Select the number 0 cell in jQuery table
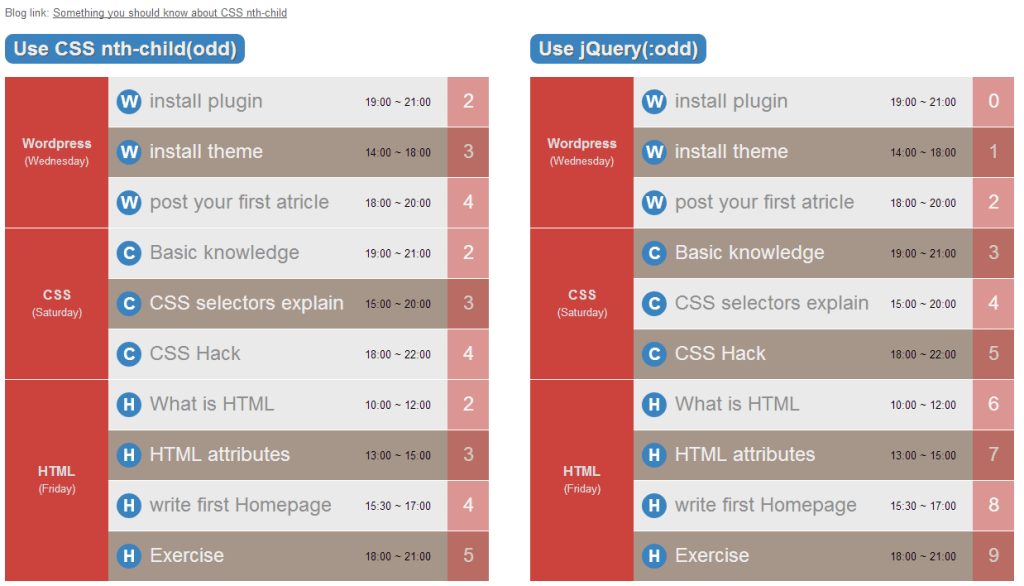 pos(993,101)
